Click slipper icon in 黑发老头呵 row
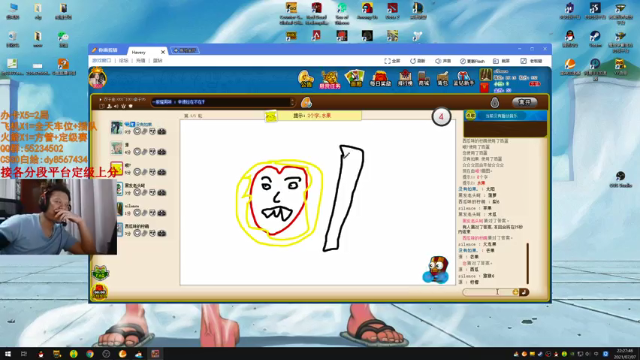The image size is (640, 360). (x=144, y=192)
